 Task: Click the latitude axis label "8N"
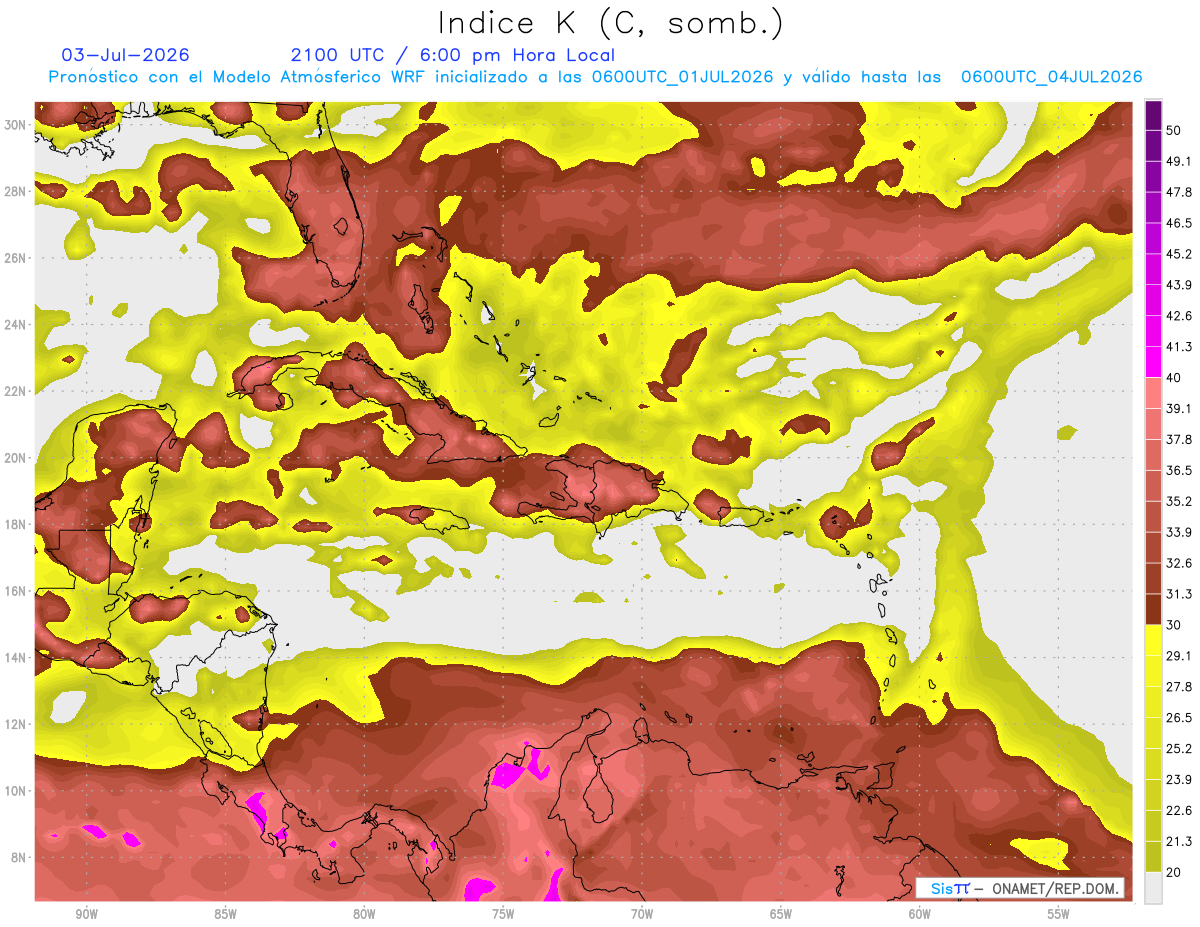pos(19,858)
